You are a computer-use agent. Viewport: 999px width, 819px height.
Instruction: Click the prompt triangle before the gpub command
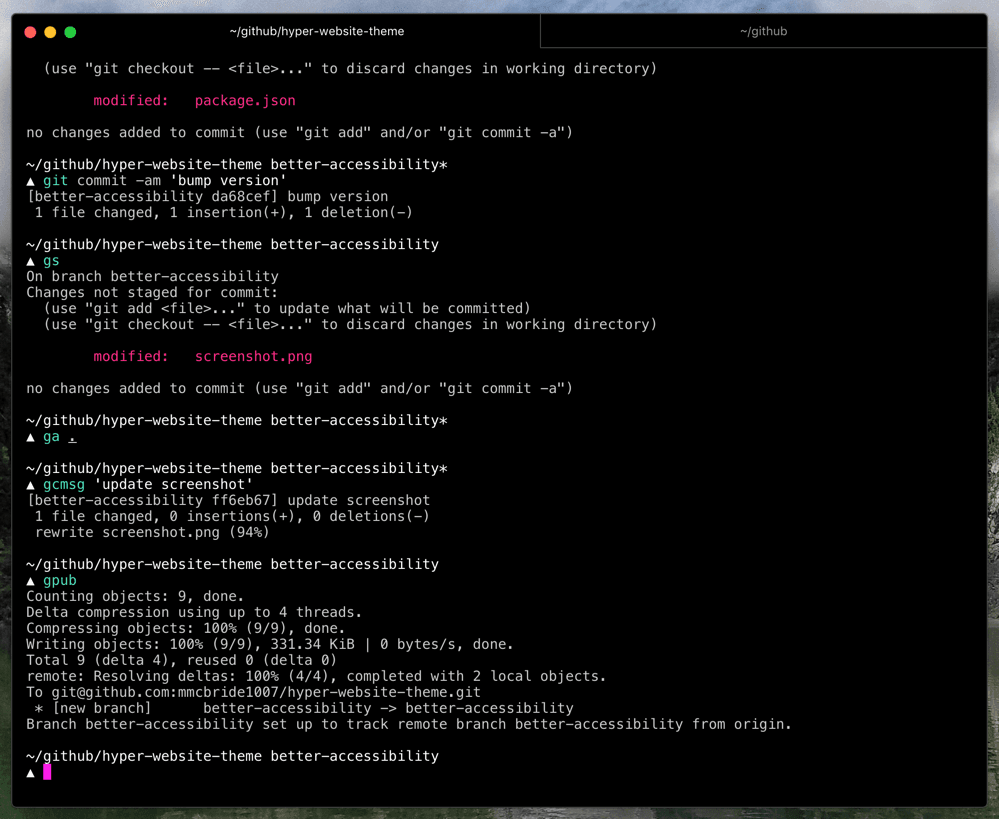tap(31, 581)
